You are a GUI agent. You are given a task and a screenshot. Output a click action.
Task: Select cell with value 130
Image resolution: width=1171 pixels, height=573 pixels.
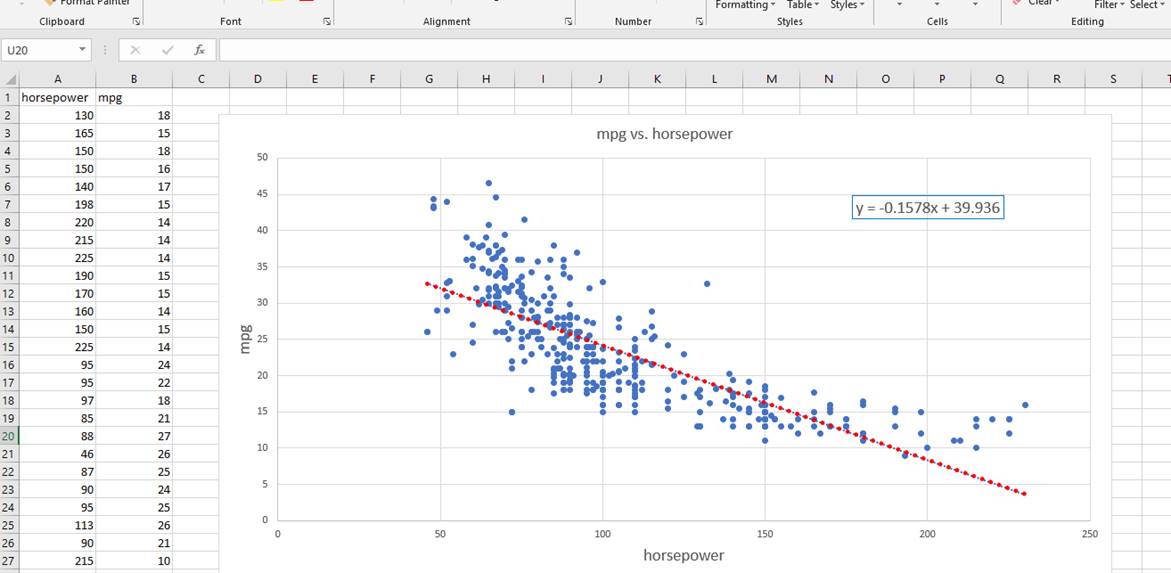tap(58, 115)
